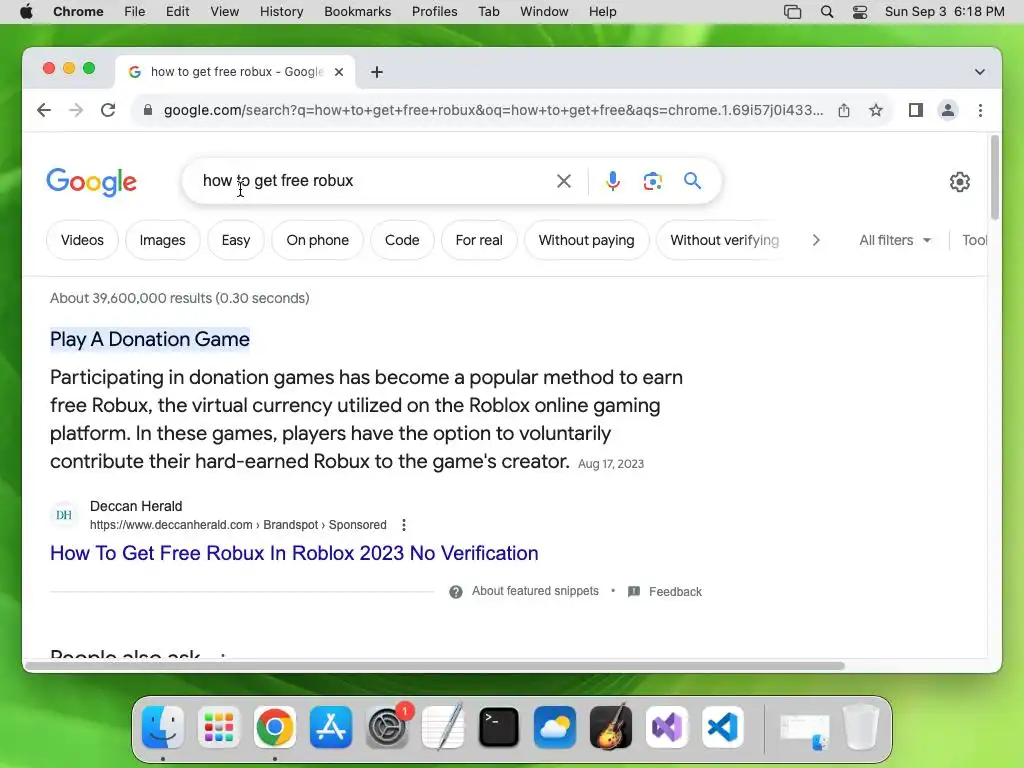Select the Easy filter chip
Viewport: 1024px width, 768px height.
click(236, 240)
